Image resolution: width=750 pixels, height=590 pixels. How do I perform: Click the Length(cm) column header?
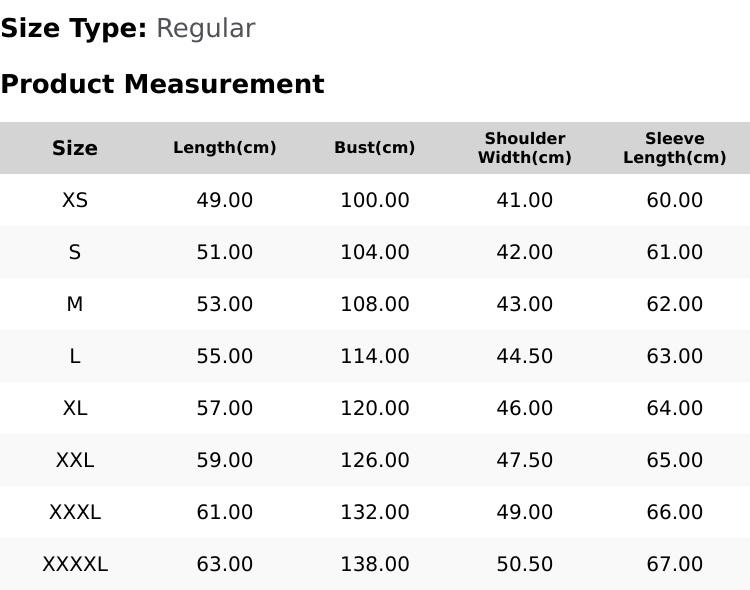click(225, 147)
